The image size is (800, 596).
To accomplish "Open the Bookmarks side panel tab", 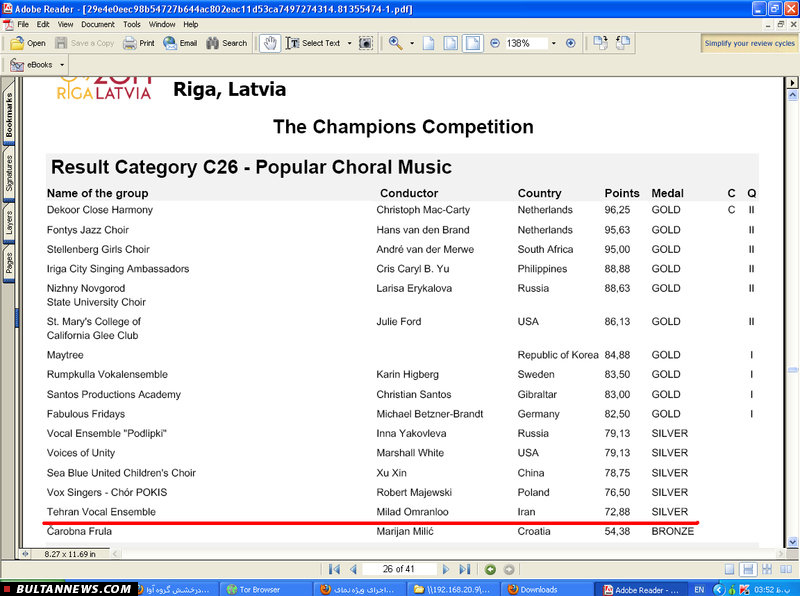I will click(9, 115).
